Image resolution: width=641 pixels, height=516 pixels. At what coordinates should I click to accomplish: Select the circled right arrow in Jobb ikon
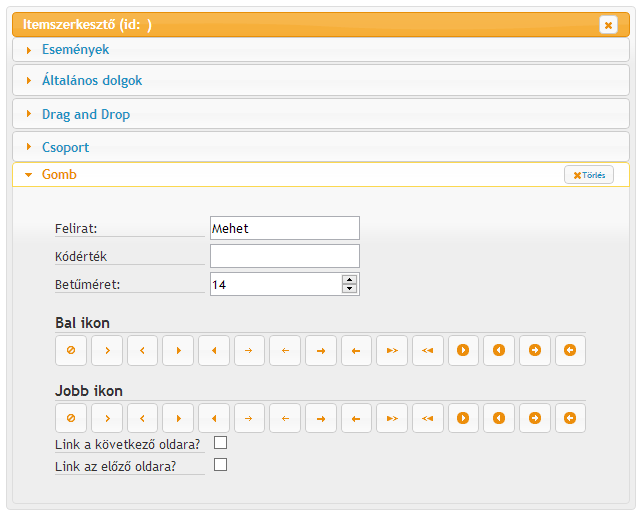(x=535, y=418)
